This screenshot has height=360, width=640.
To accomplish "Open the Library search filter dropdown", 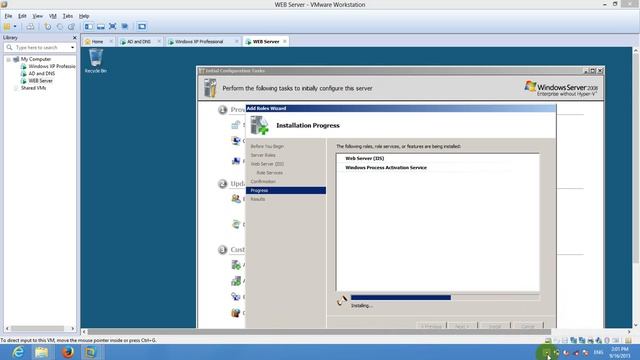I will pos(72,48).
